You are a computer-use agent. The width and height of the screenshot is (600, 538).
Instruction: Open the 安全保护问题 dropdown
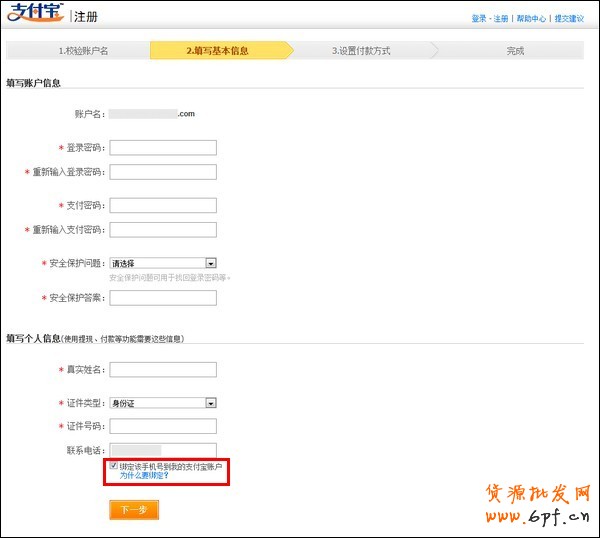(x=163, y=264)
